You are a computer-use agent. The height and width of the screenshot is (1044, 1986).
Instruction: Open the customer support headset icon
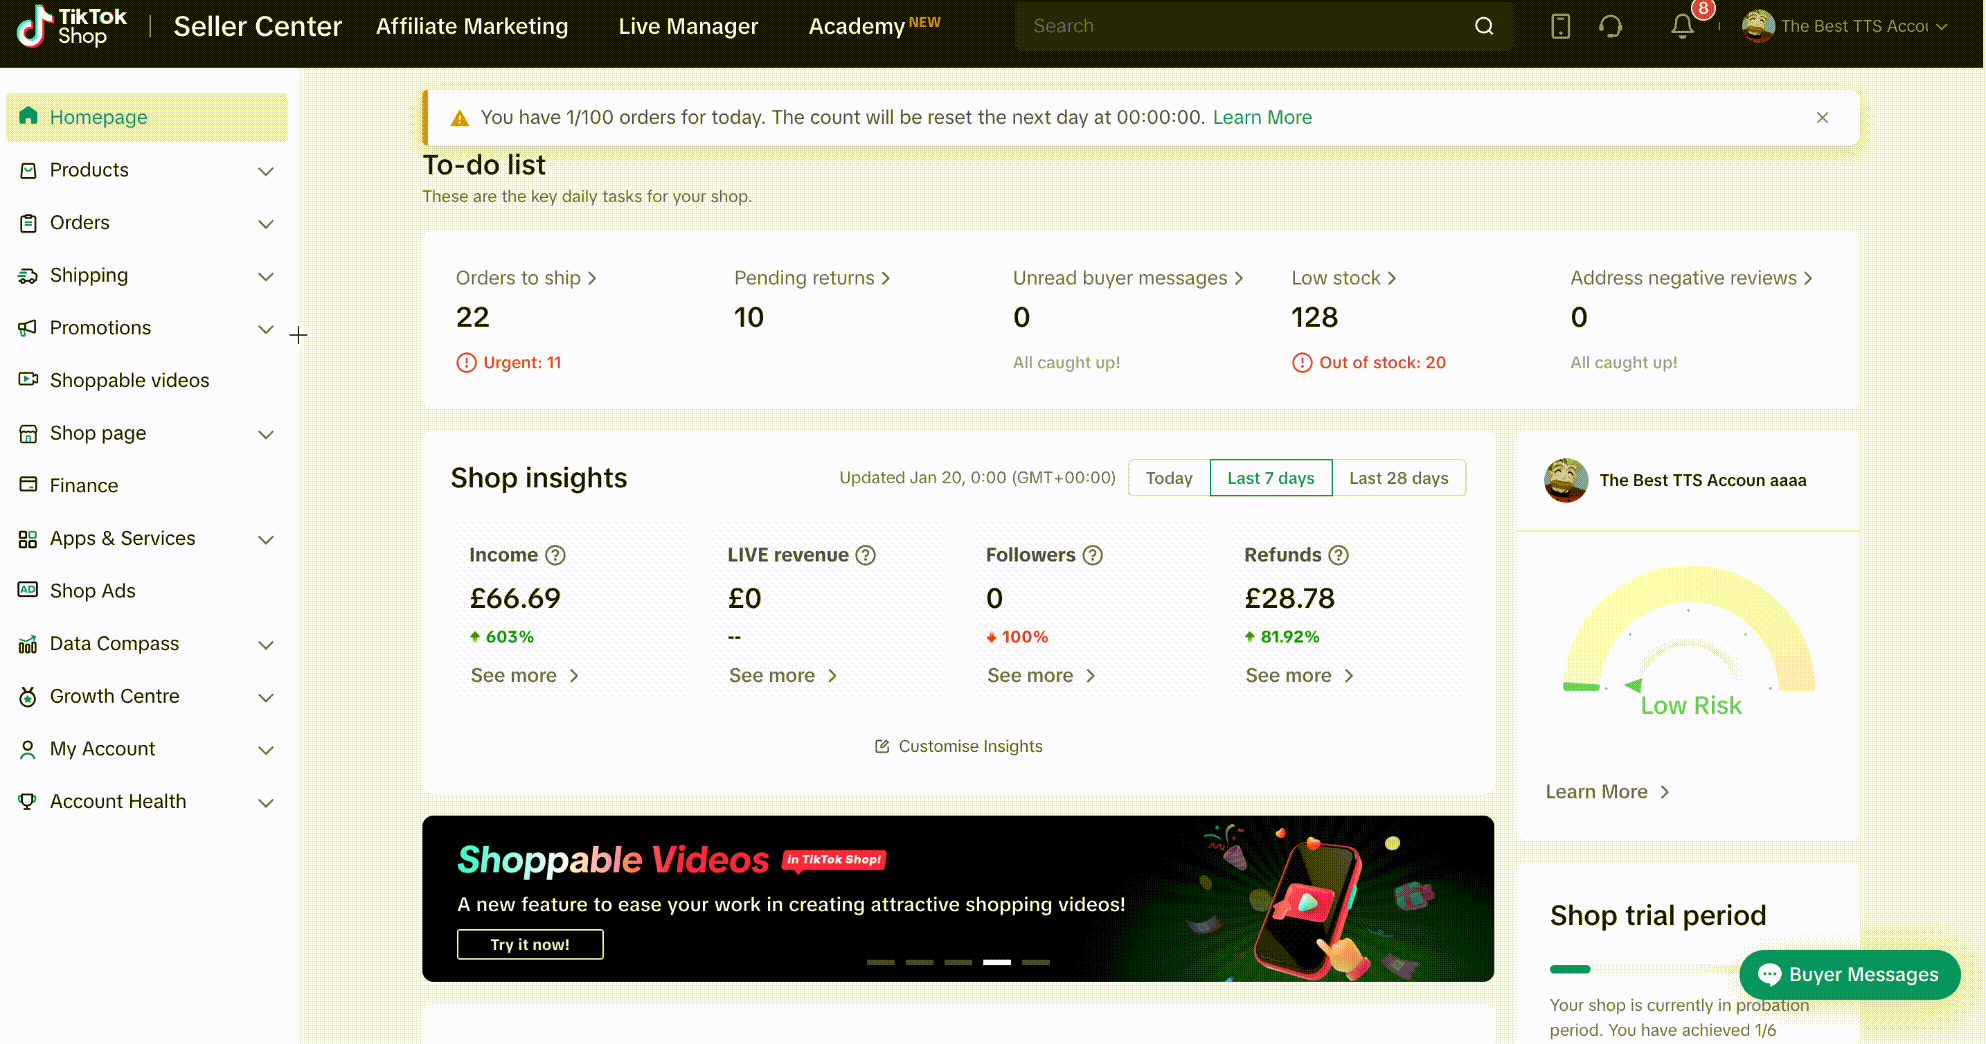1610,27
